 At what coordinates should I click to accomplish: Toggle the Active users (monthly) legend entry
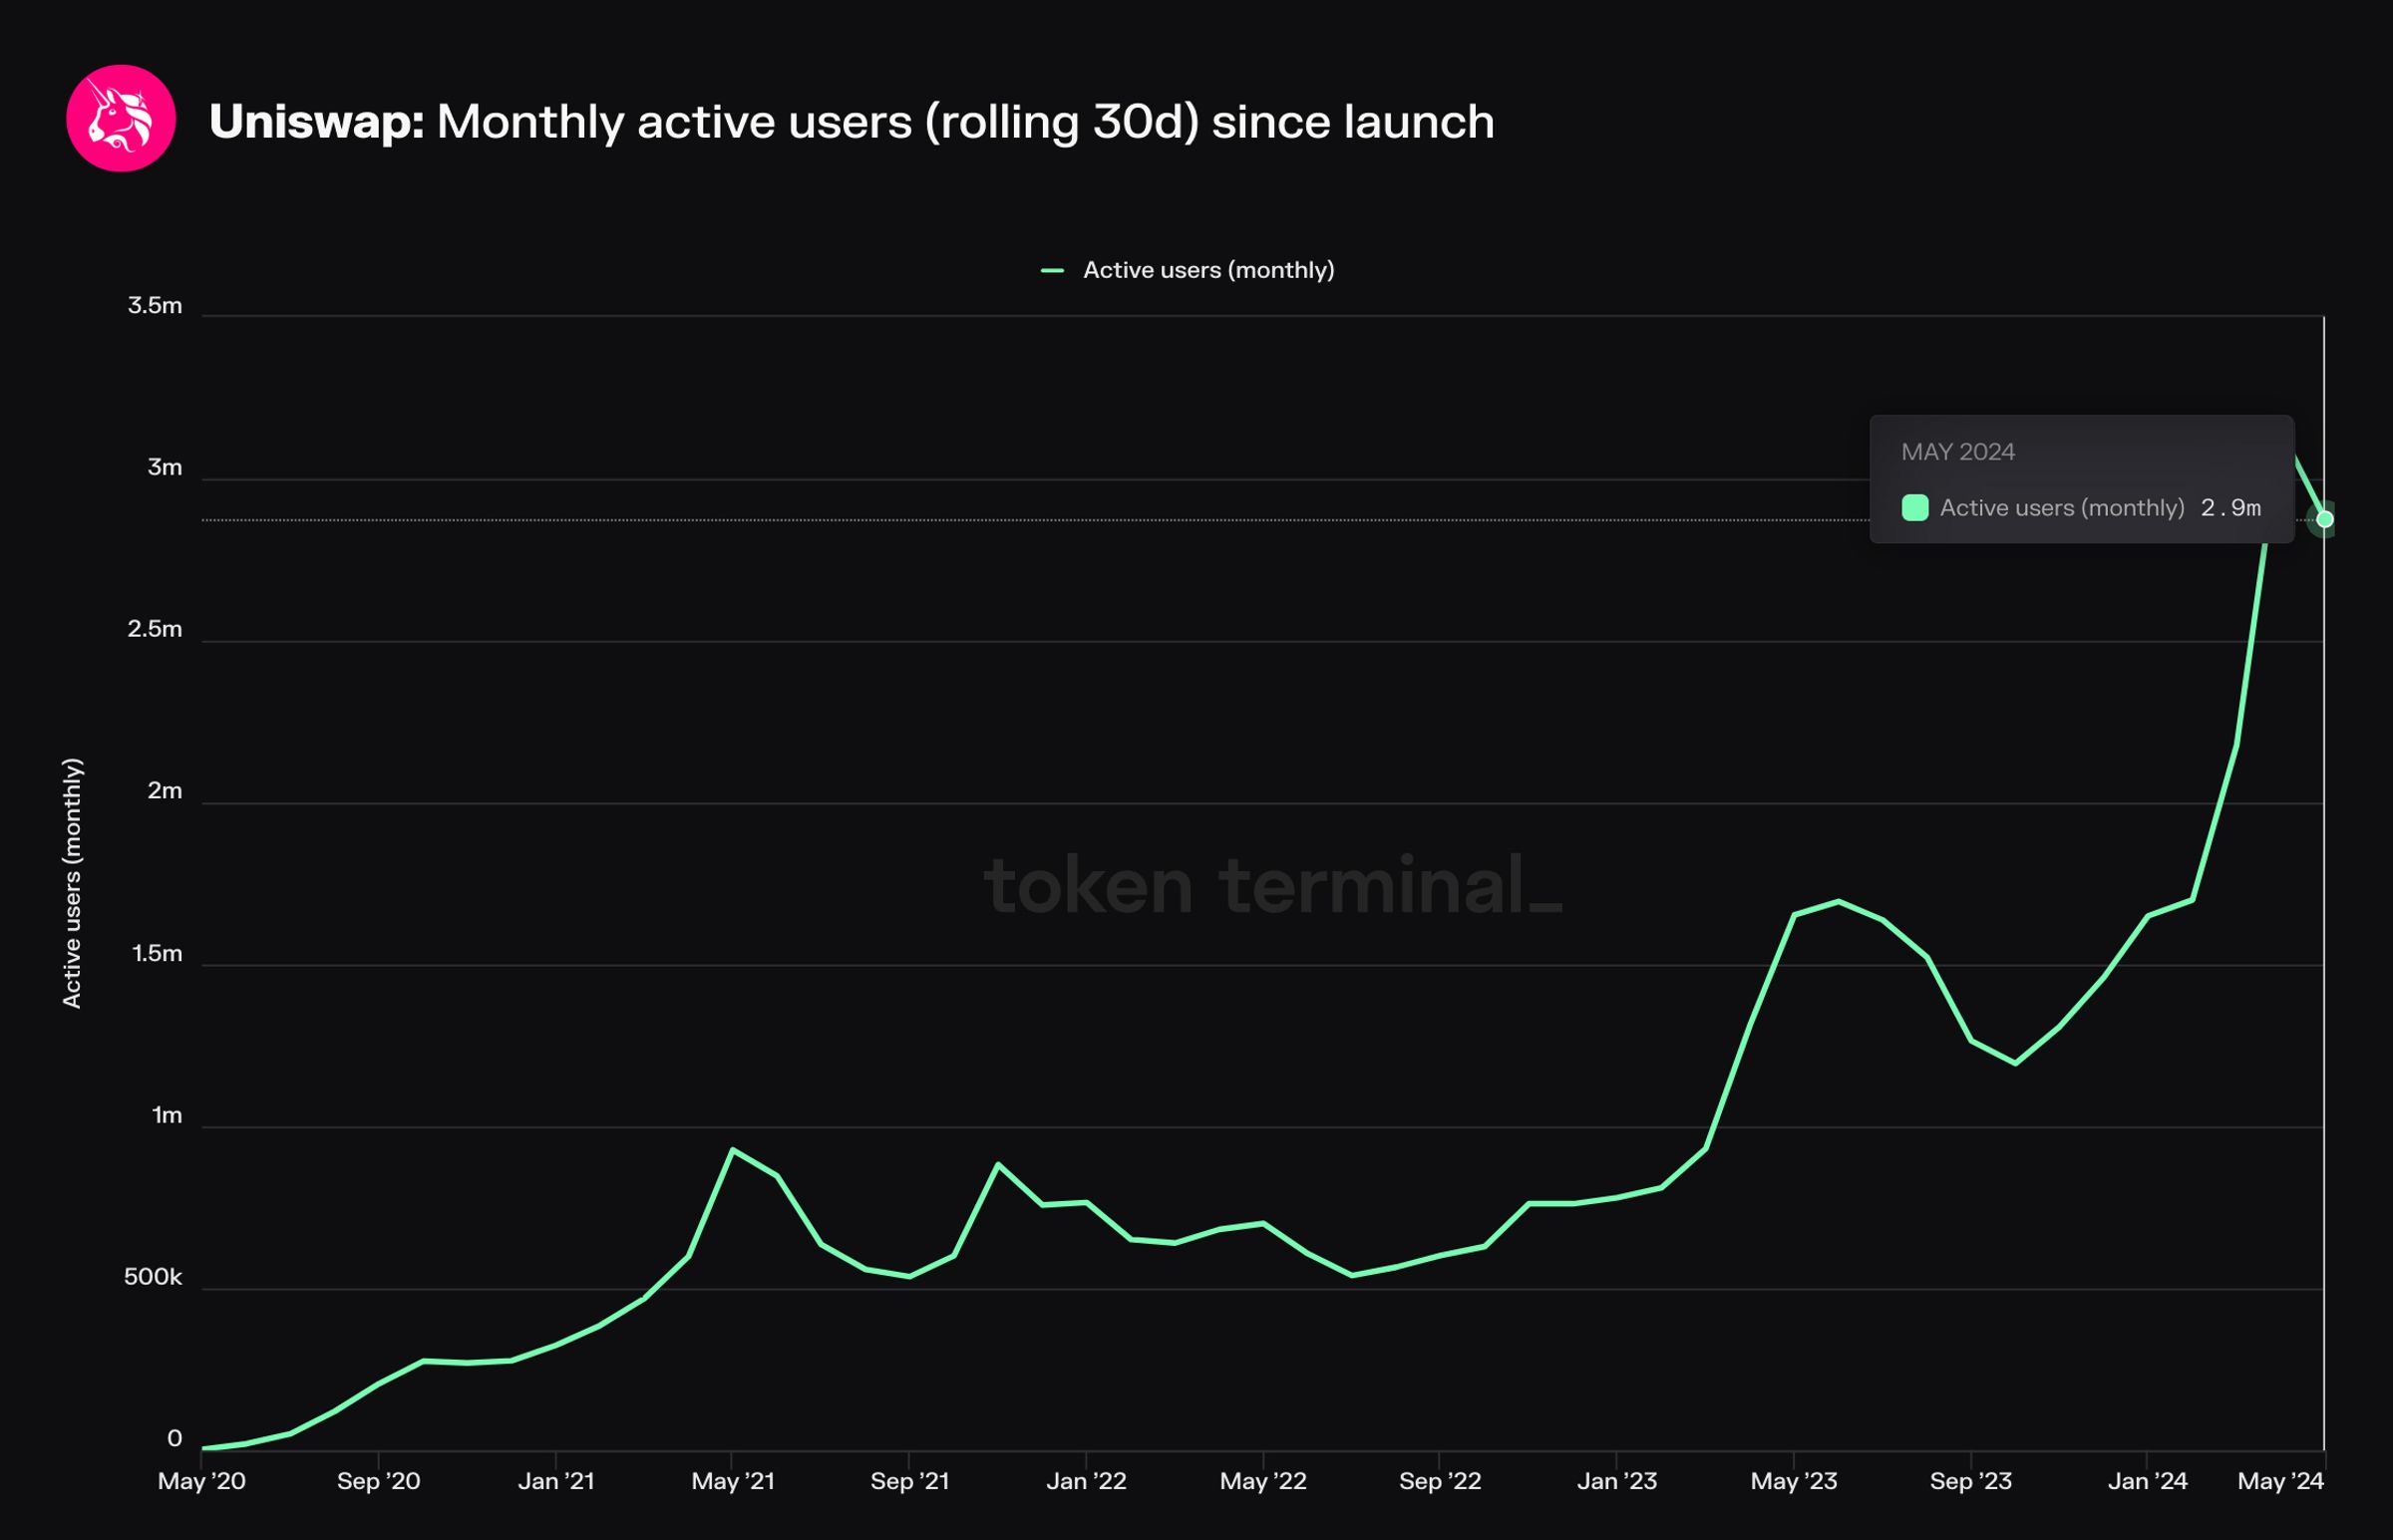pyautogui.click(x=1207, y=270)
